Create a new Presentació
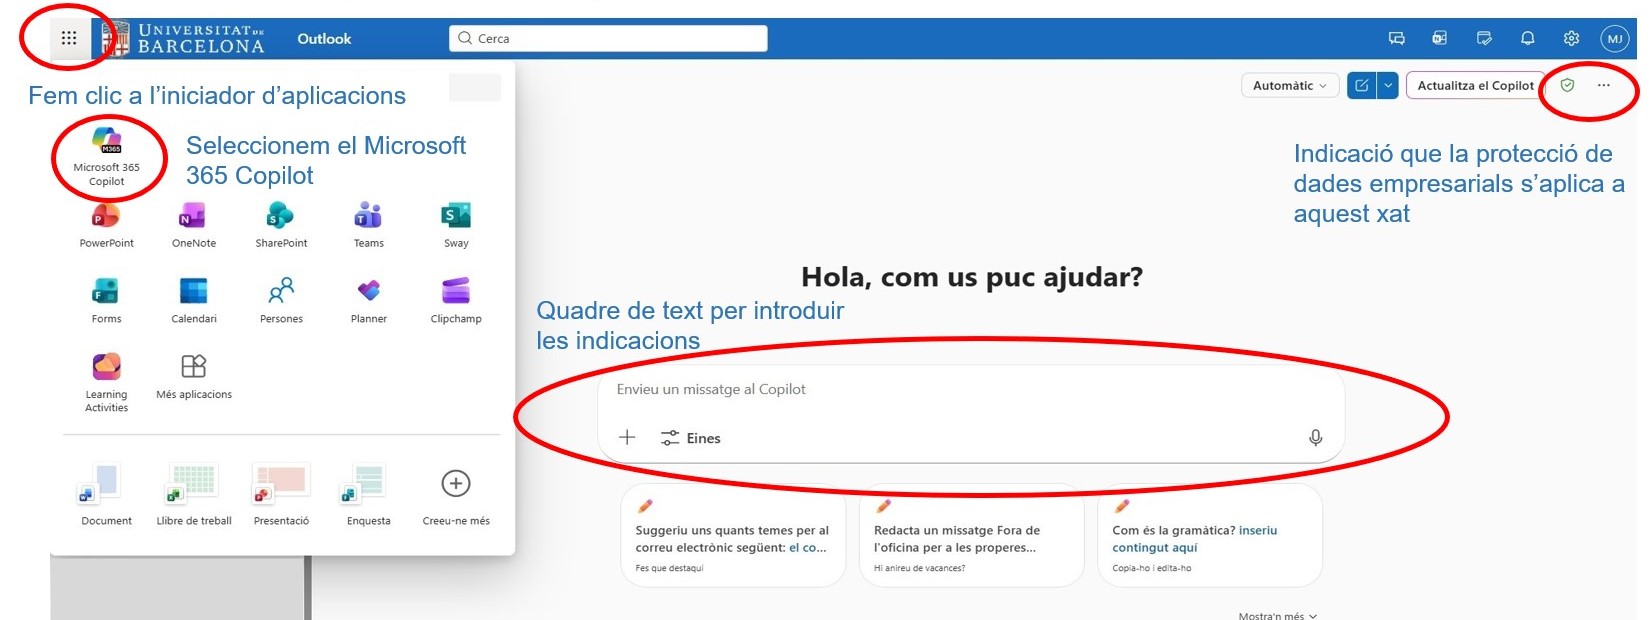The image size is (1652, 620). click(281, 495)
